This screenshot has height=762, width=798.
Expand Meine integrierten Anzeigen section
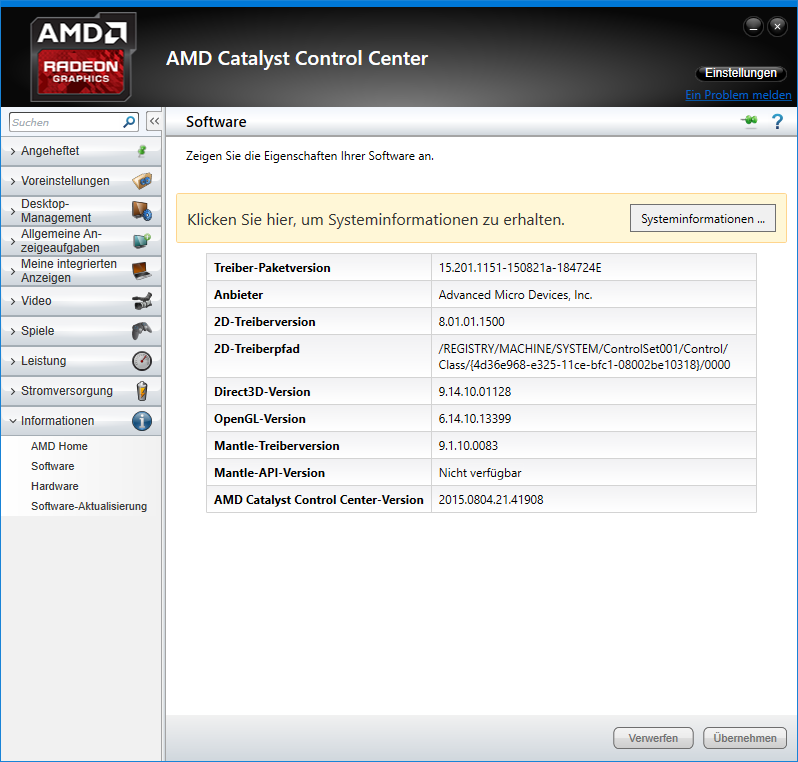[81, 271]
